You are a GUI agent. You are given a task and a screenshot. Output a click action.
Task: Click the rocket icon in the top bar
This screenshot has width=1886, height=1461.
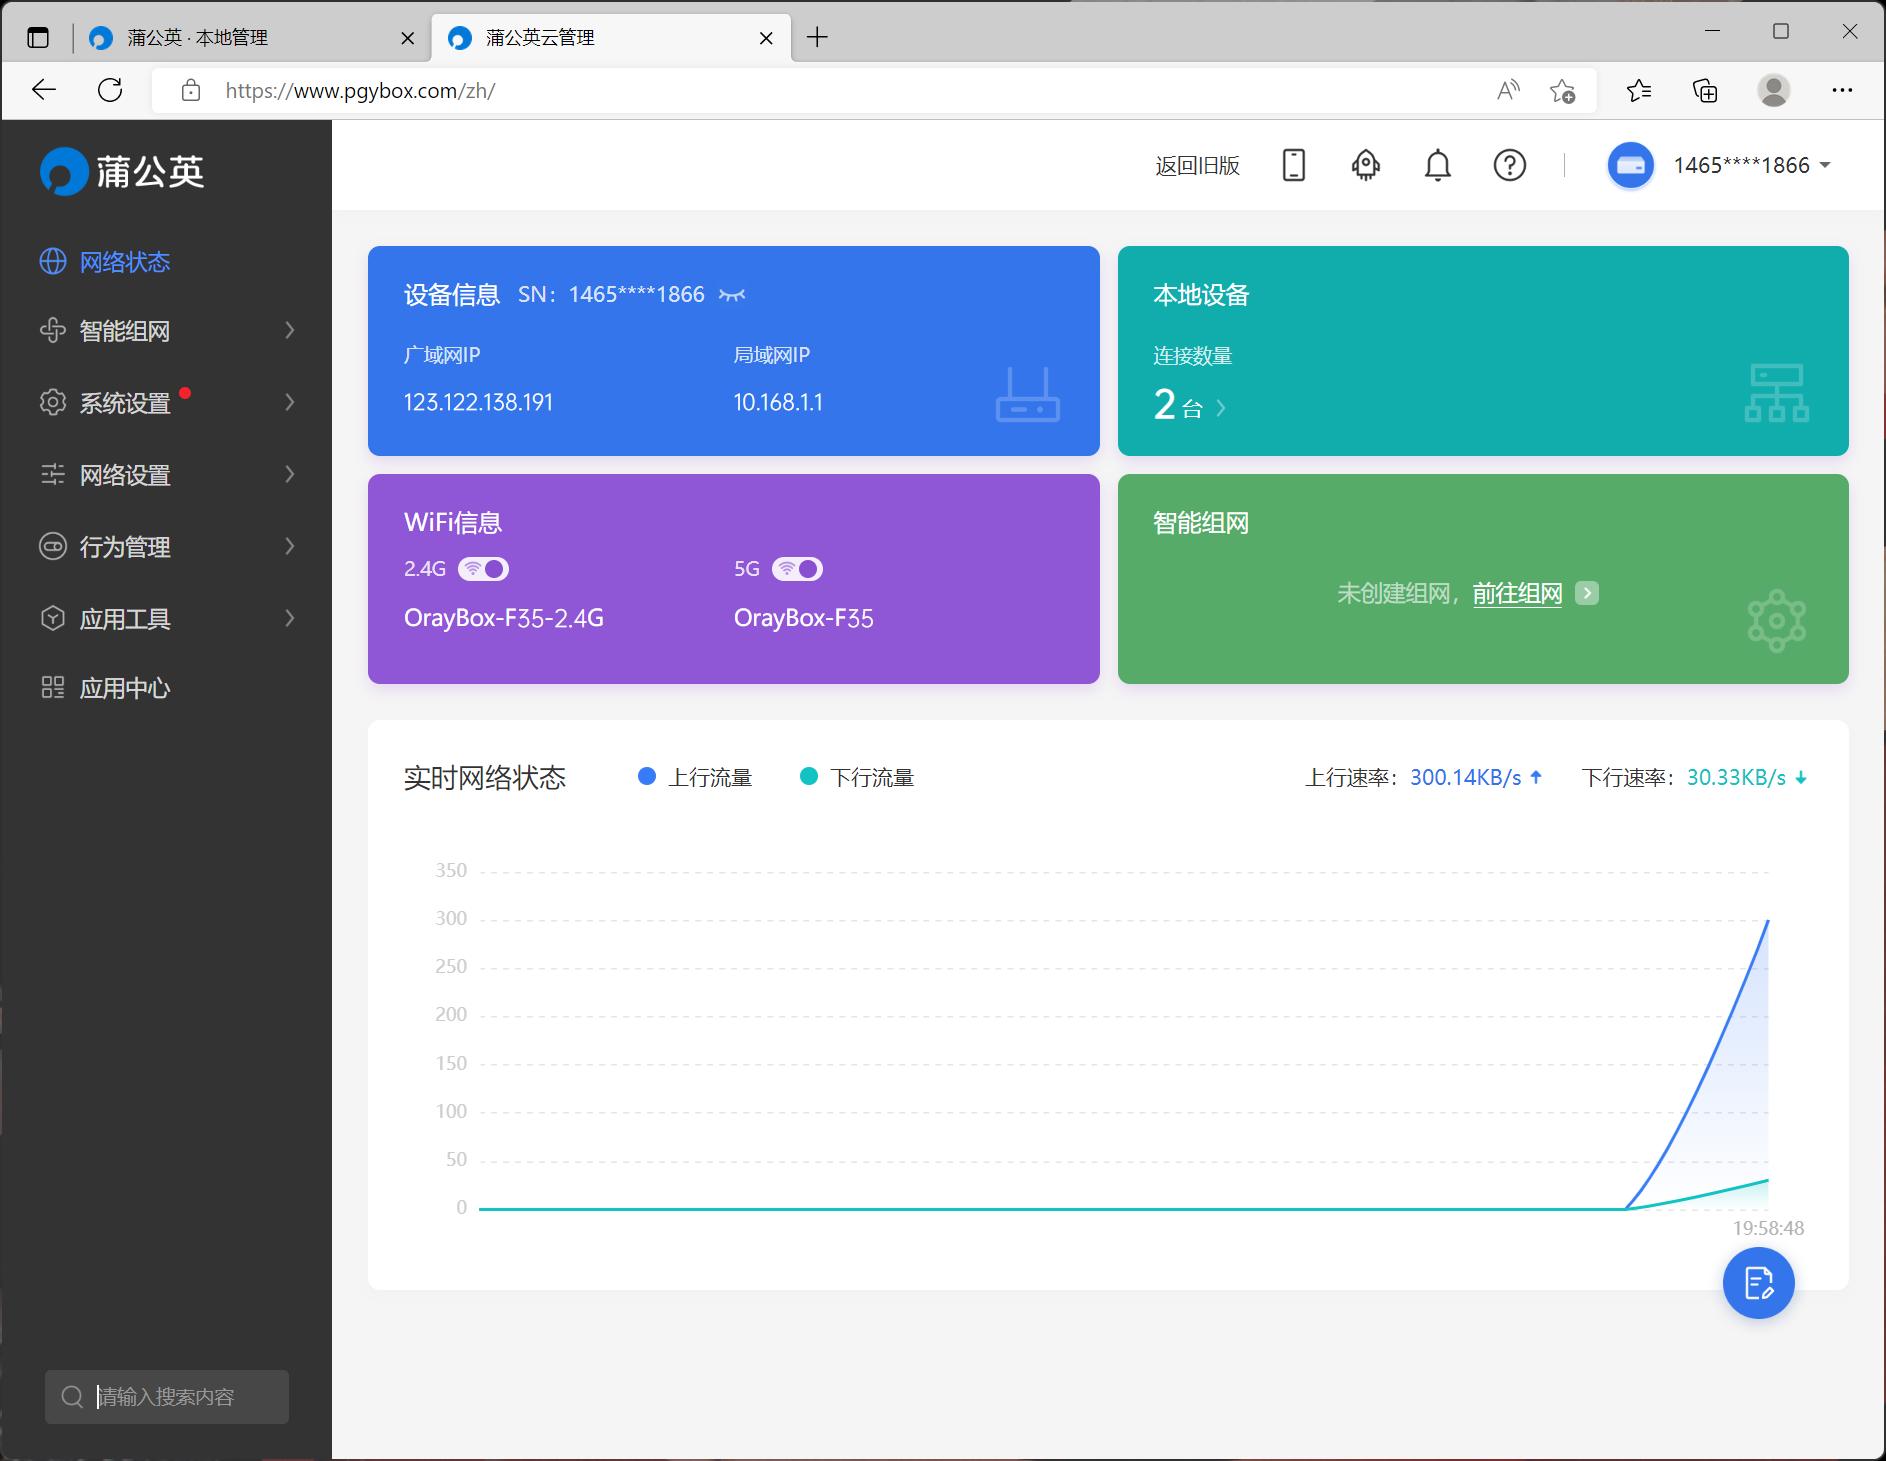tap(1366, 165)
